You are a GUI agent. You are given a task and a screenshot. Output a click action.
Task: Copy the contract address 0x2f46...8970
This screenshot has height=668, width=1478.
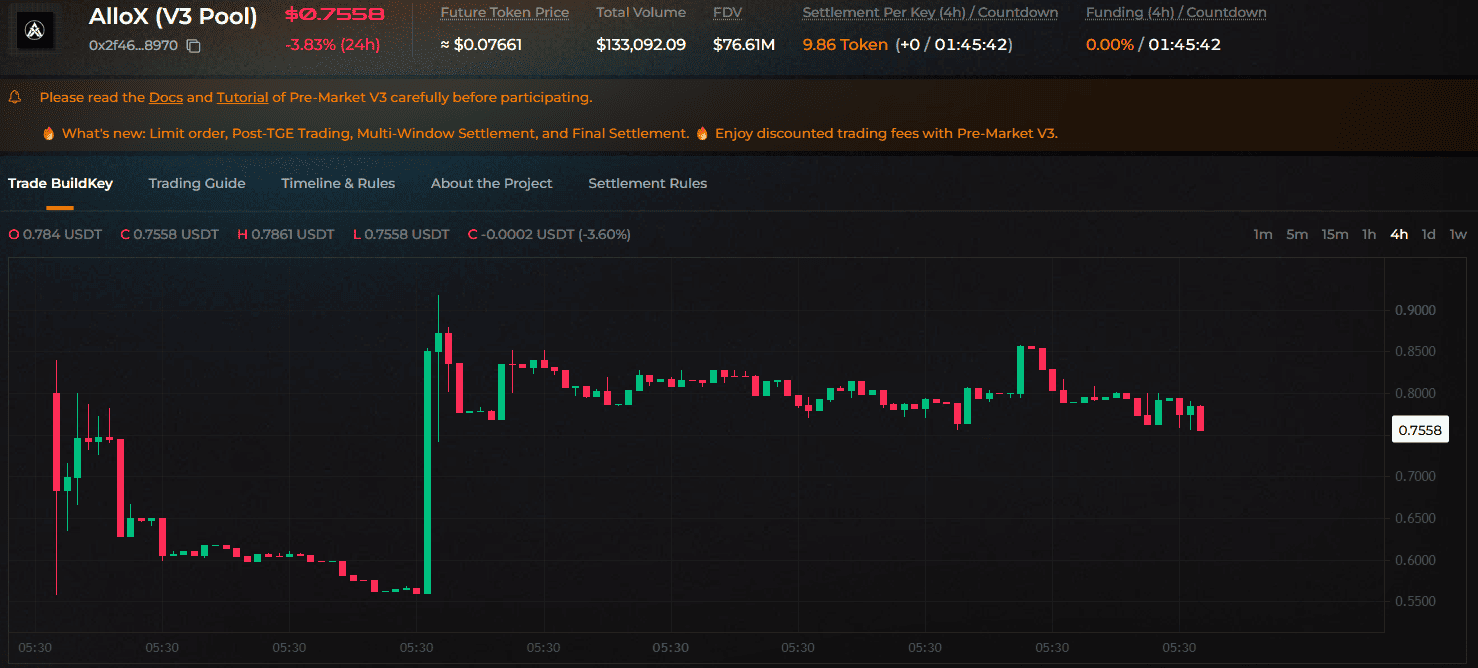[x=194, y=46]
